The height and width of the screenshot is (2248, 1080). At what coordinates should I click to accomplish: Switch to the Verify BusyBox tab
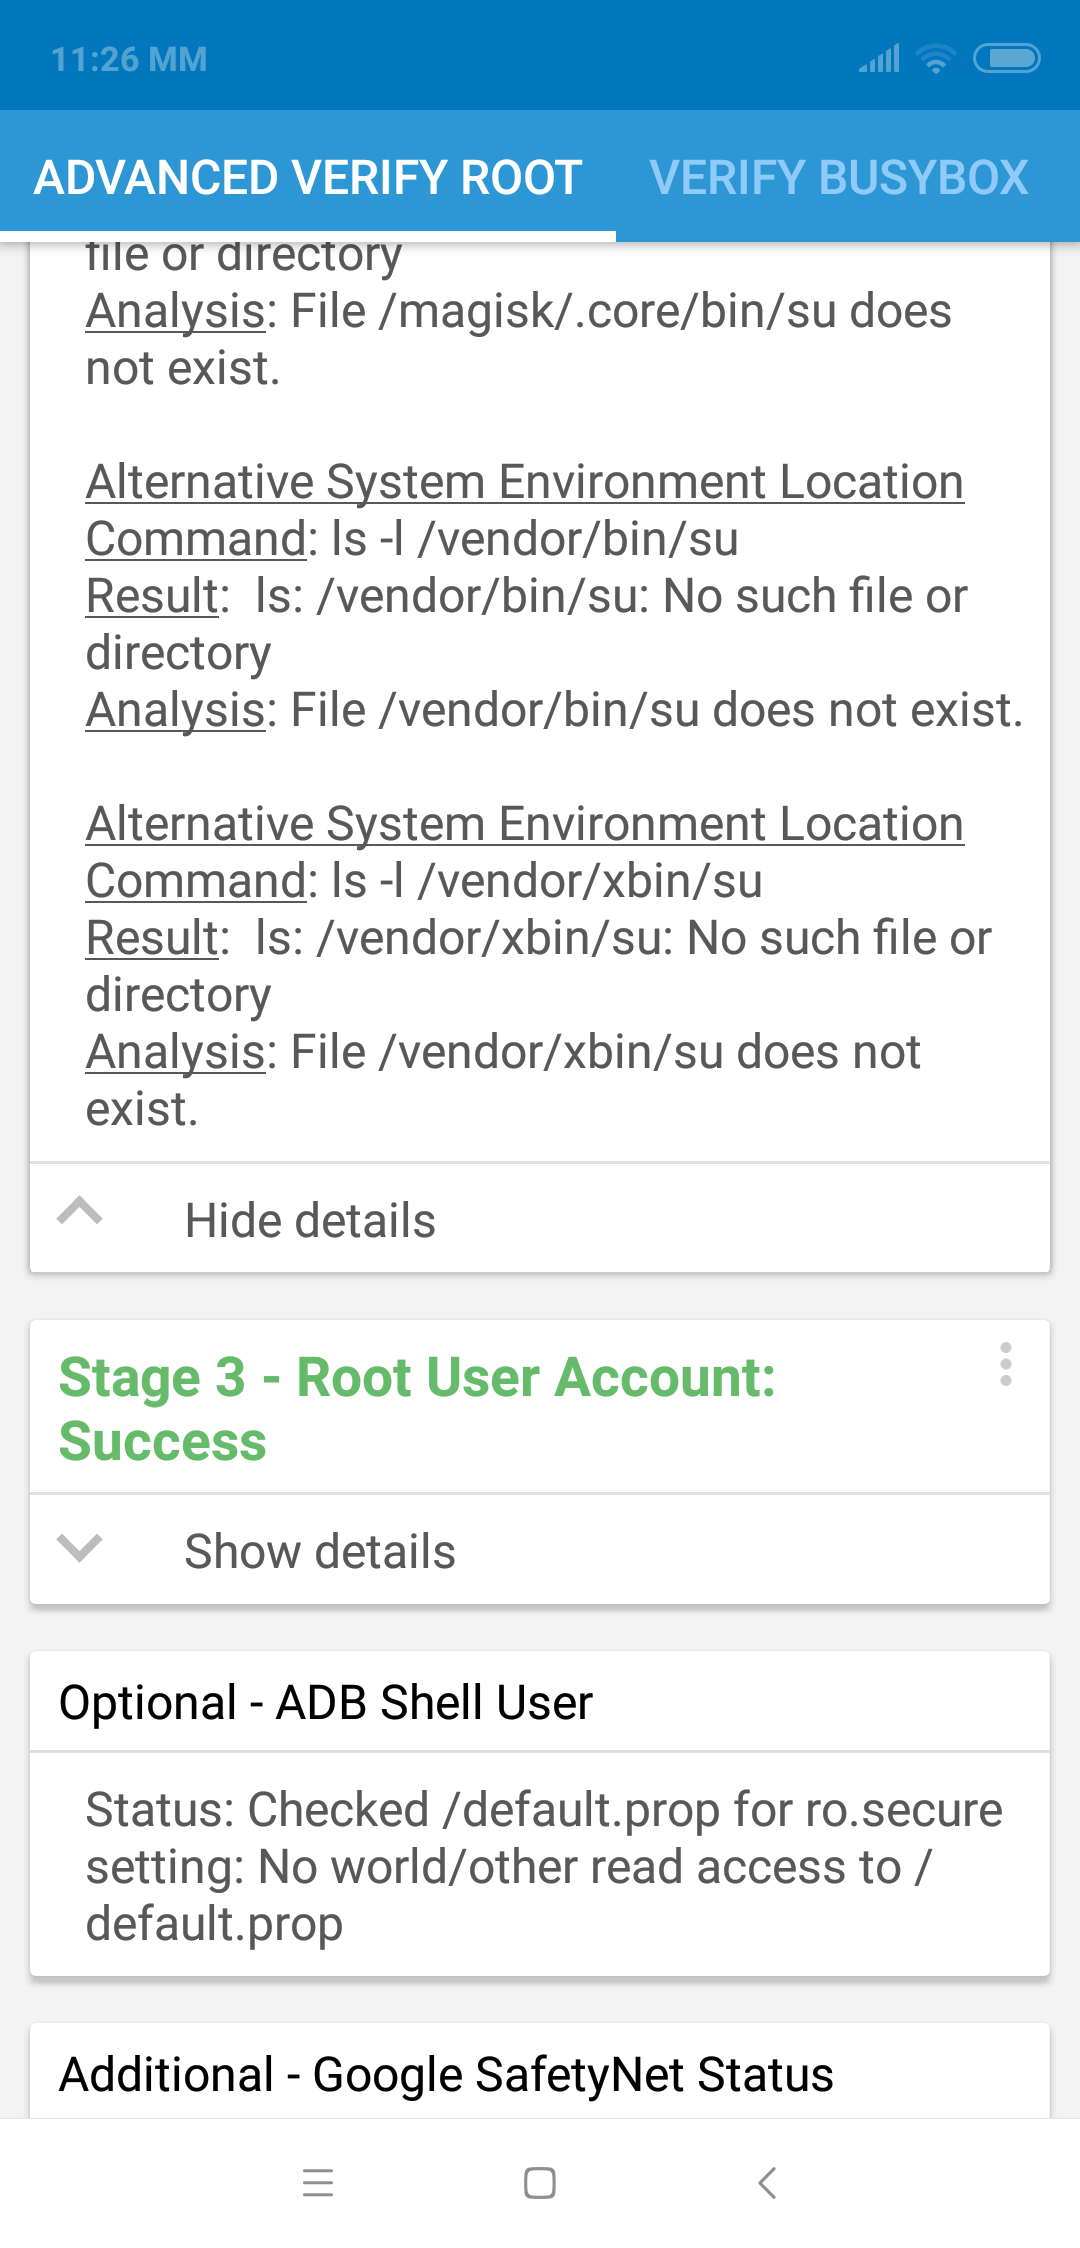tap(838, 178)
